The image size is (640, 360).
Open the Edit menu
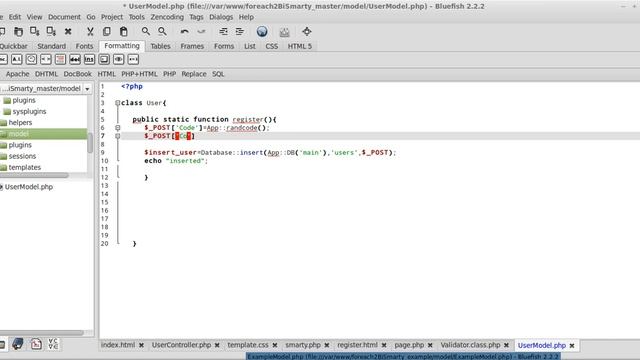[15, 17]
